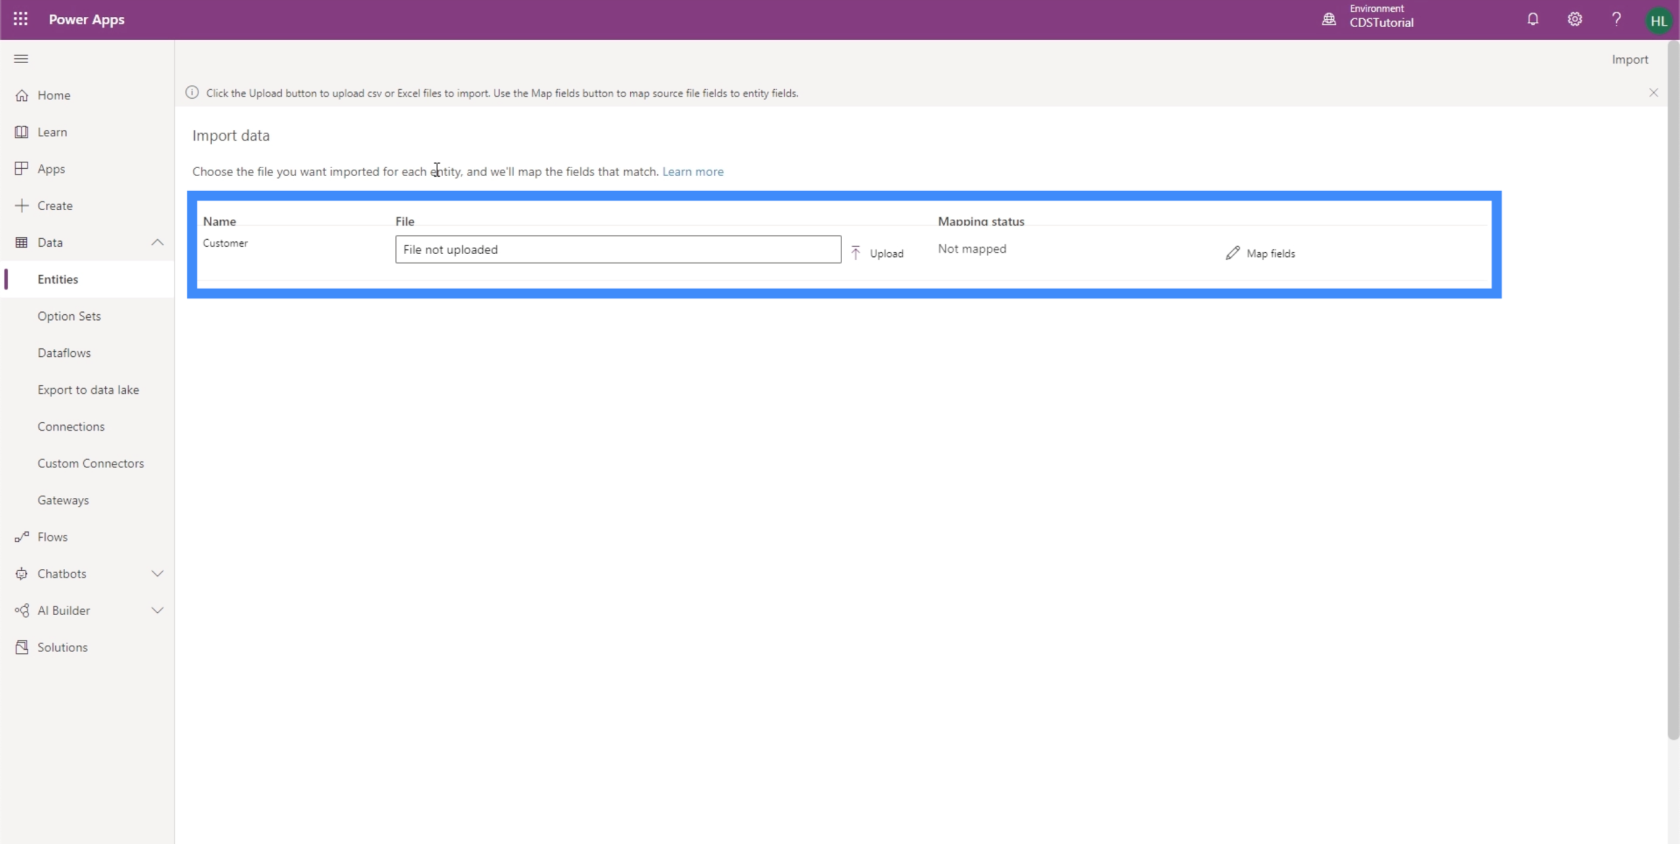1680x844 pixels.
Task: Dismiss the info banner with X
Action: (1653, 93)
